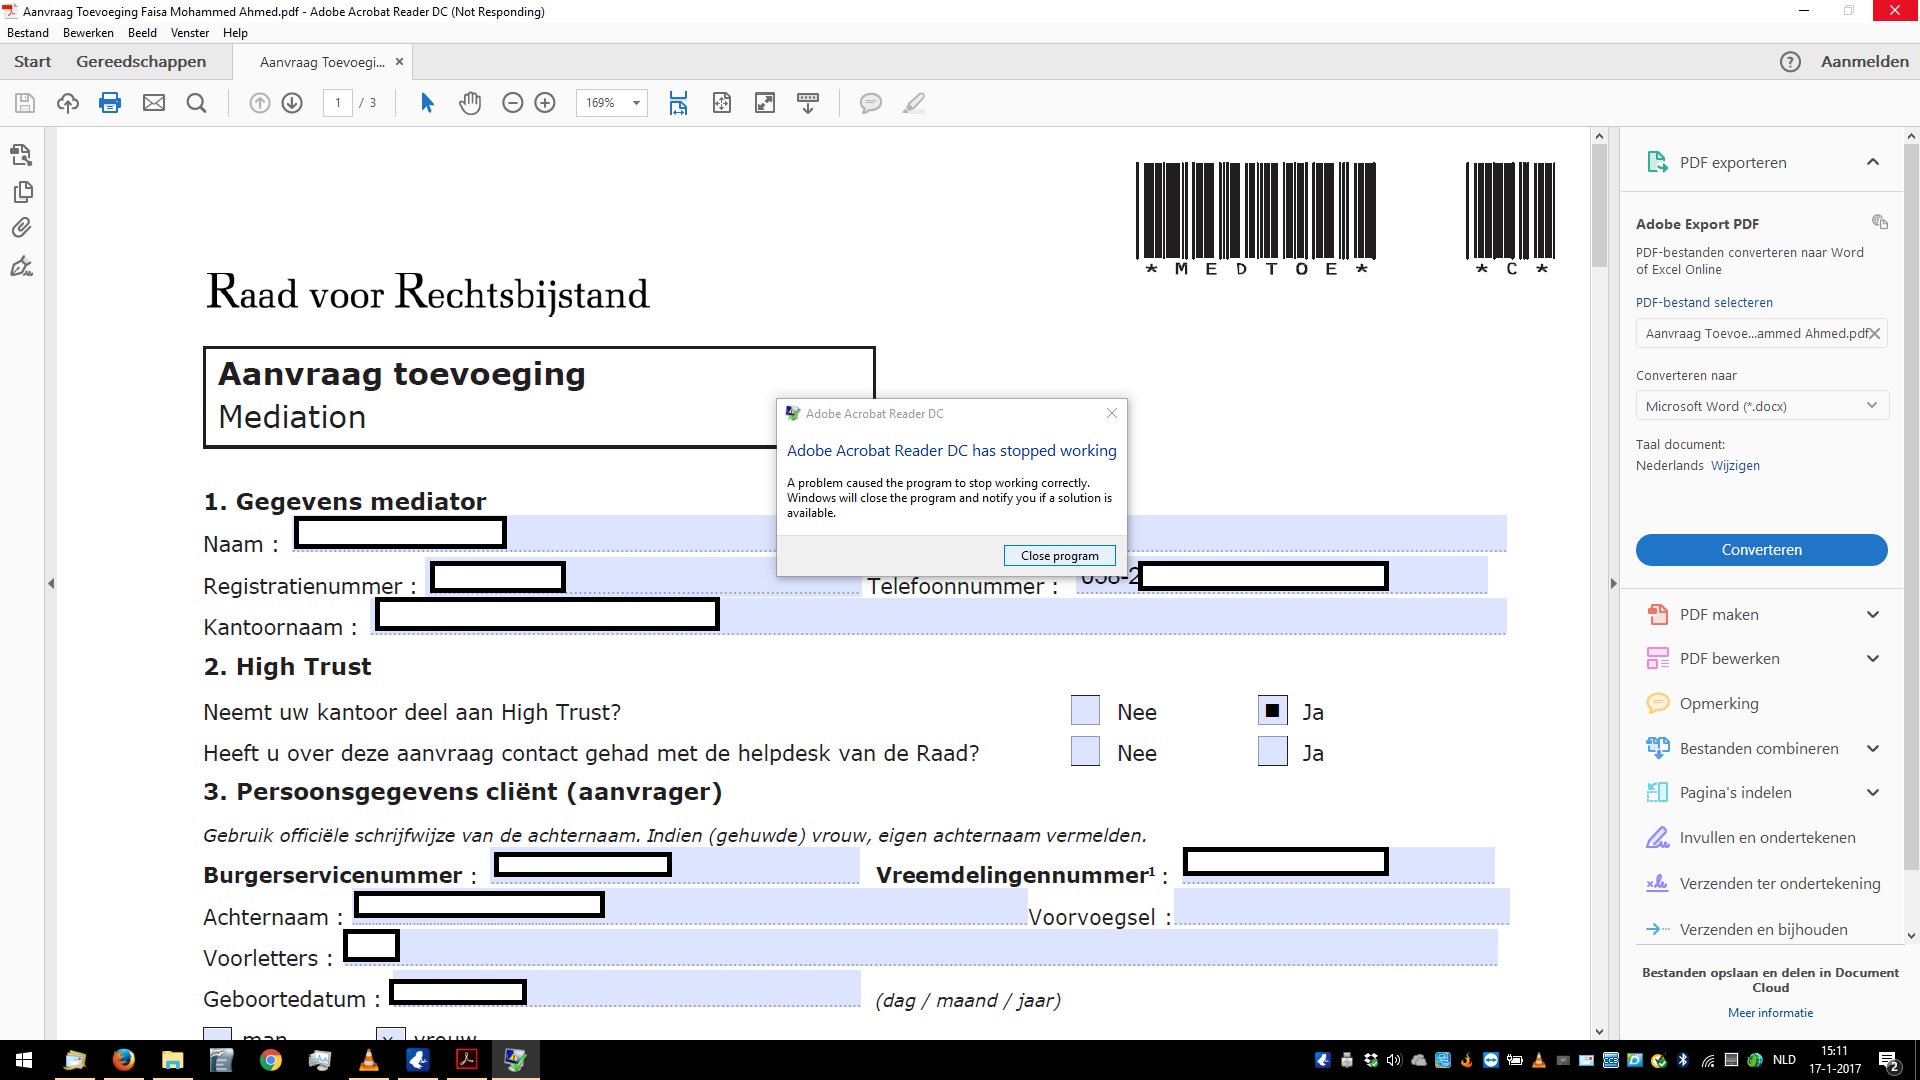The width and height of the screenshot is (1920, 1080).
Task: Click the fit one full page icon
Action: (722, 103)
